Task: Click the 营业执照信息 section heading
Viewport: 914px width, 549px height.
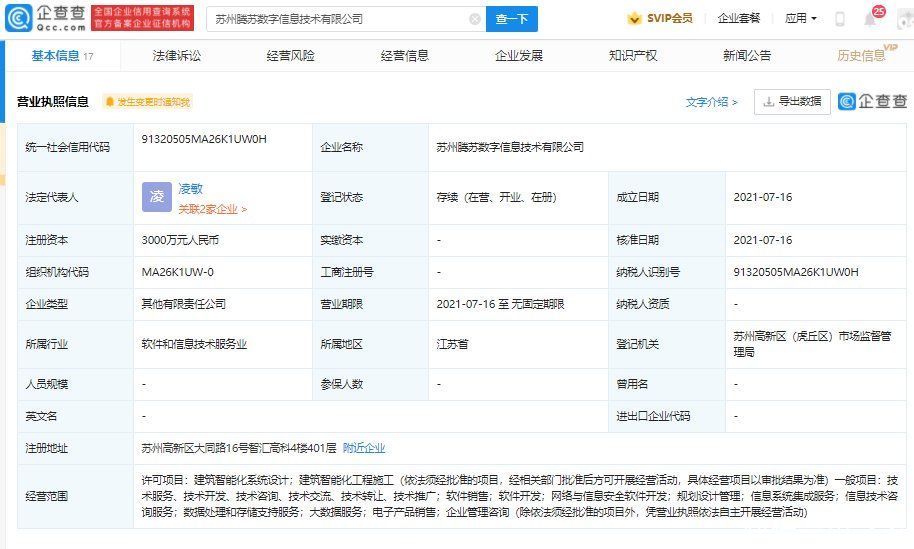Action: point(52,102)
